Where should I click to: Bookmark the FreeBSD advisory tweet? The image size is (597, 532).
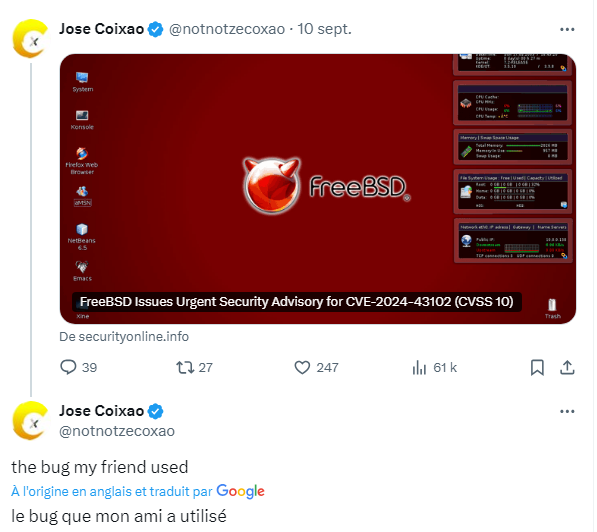pos(537,367)
